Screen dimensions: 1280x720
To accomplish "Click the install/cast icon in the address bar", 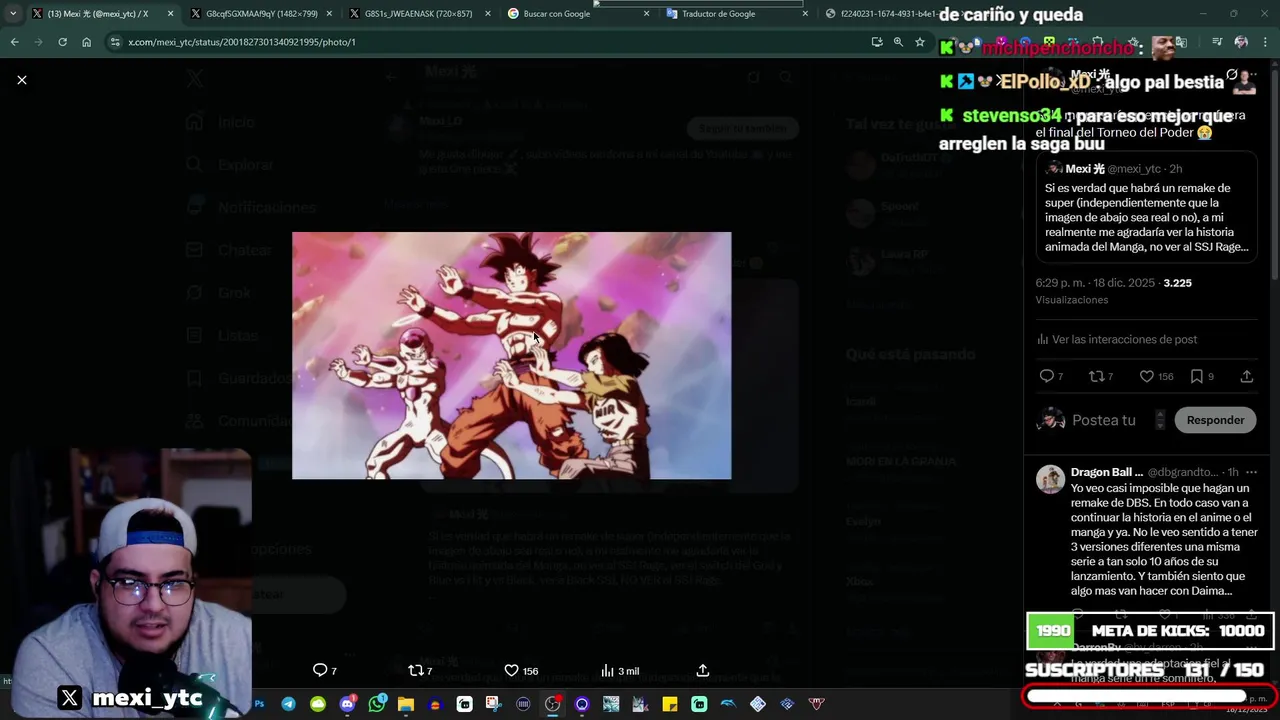I will tap(877, 42).
